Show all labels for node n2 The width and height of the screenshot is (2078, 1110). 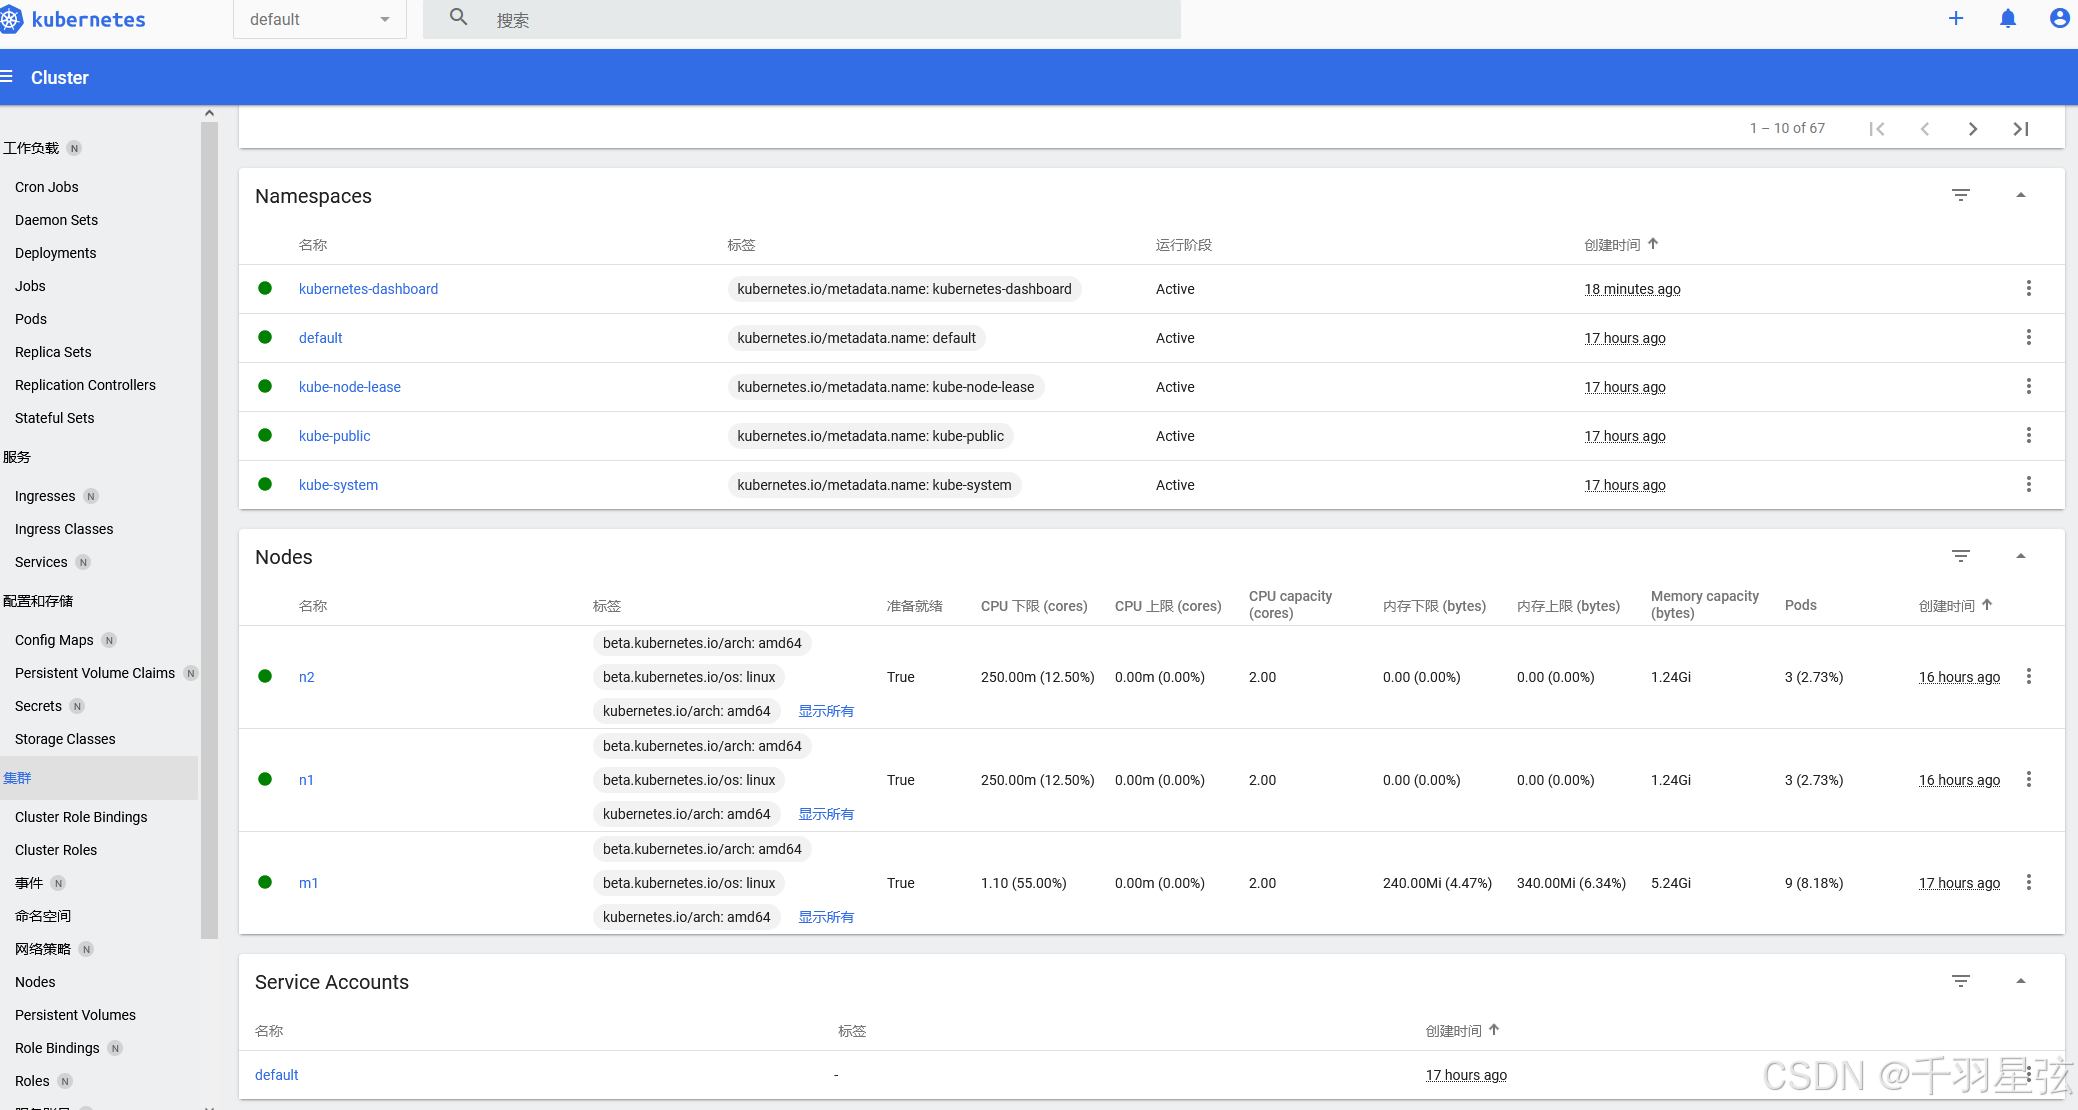point(825,711)
